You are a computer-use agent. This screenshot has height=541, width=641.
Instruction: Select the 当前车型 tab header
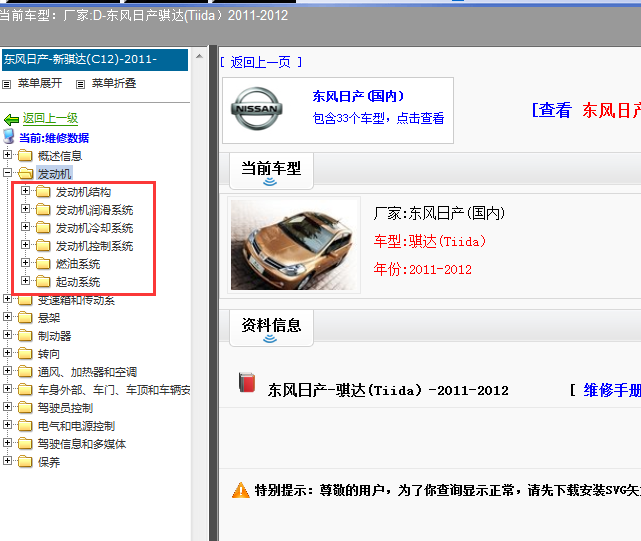click(271, 171)
